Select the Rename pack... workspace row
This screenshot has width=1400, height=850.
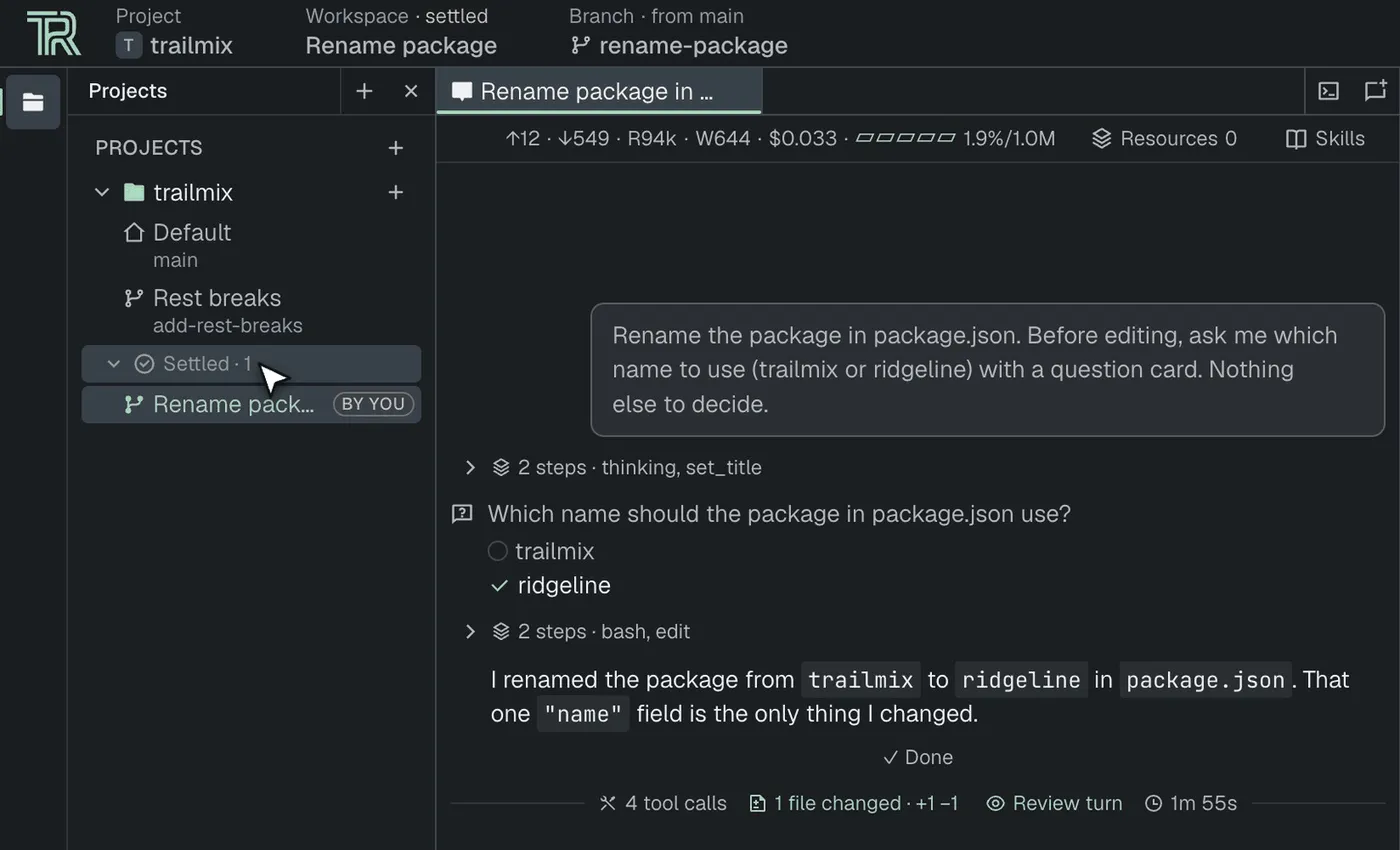[x=252, y=404]
